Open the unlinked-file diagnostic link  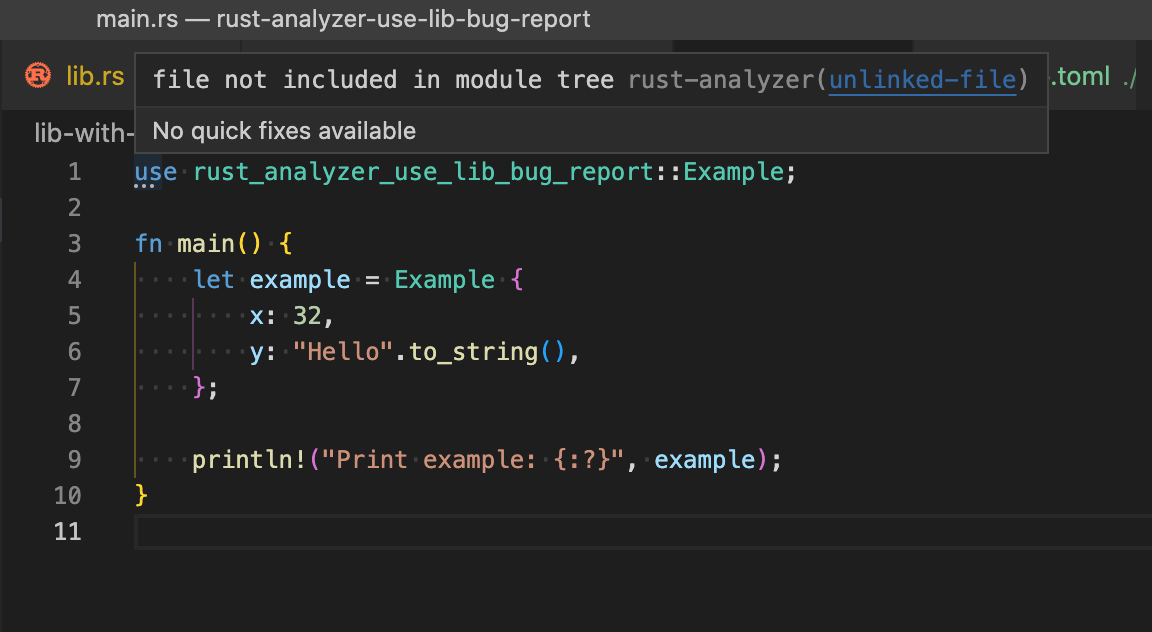[x=923, y=79]
